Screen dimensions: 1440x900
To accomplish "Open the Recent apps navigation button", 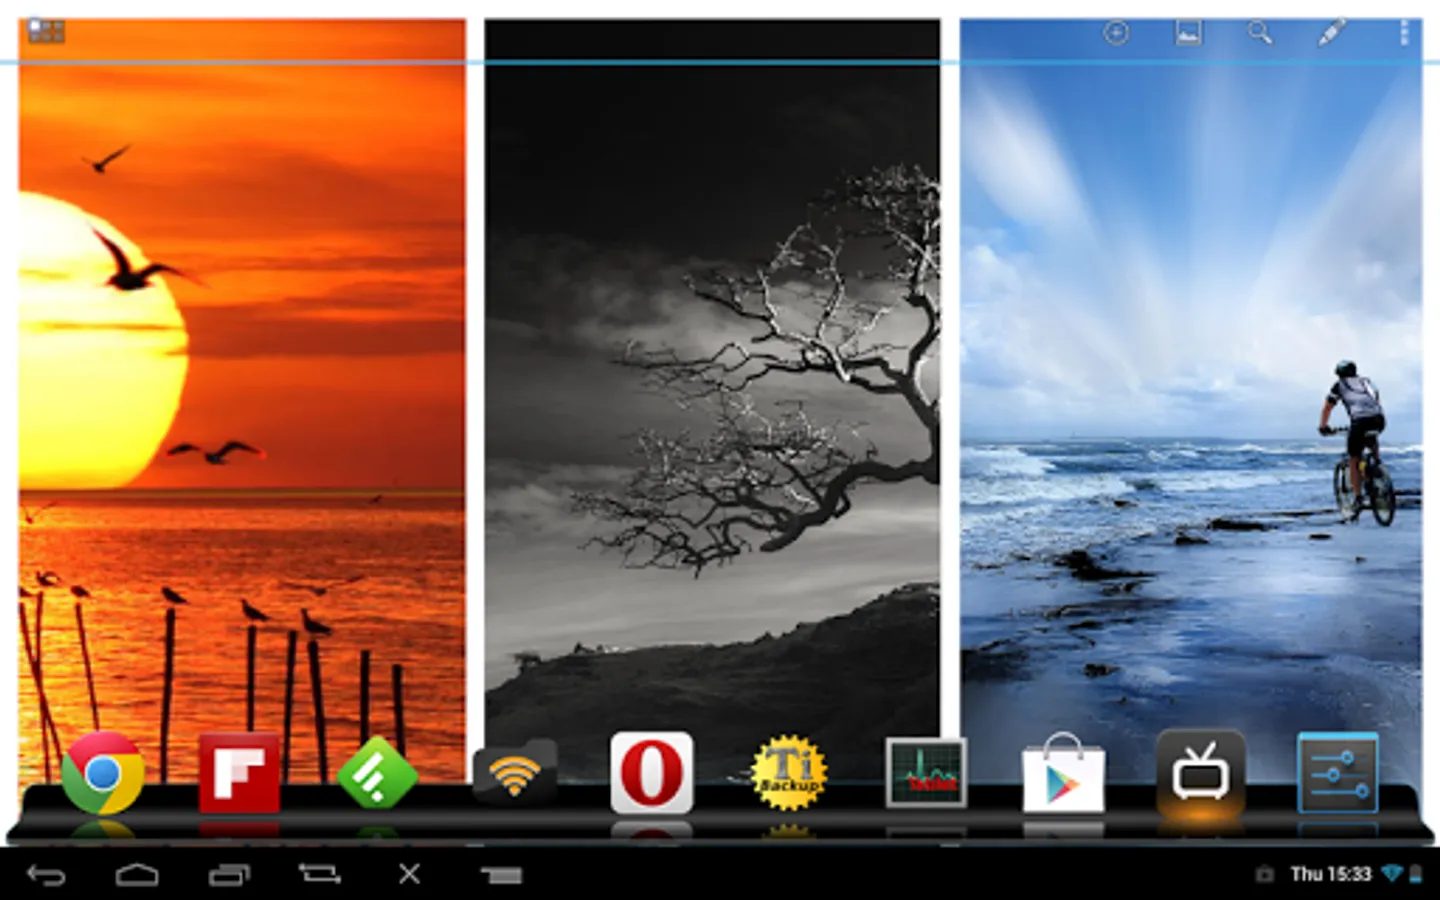I will [229, 875].
